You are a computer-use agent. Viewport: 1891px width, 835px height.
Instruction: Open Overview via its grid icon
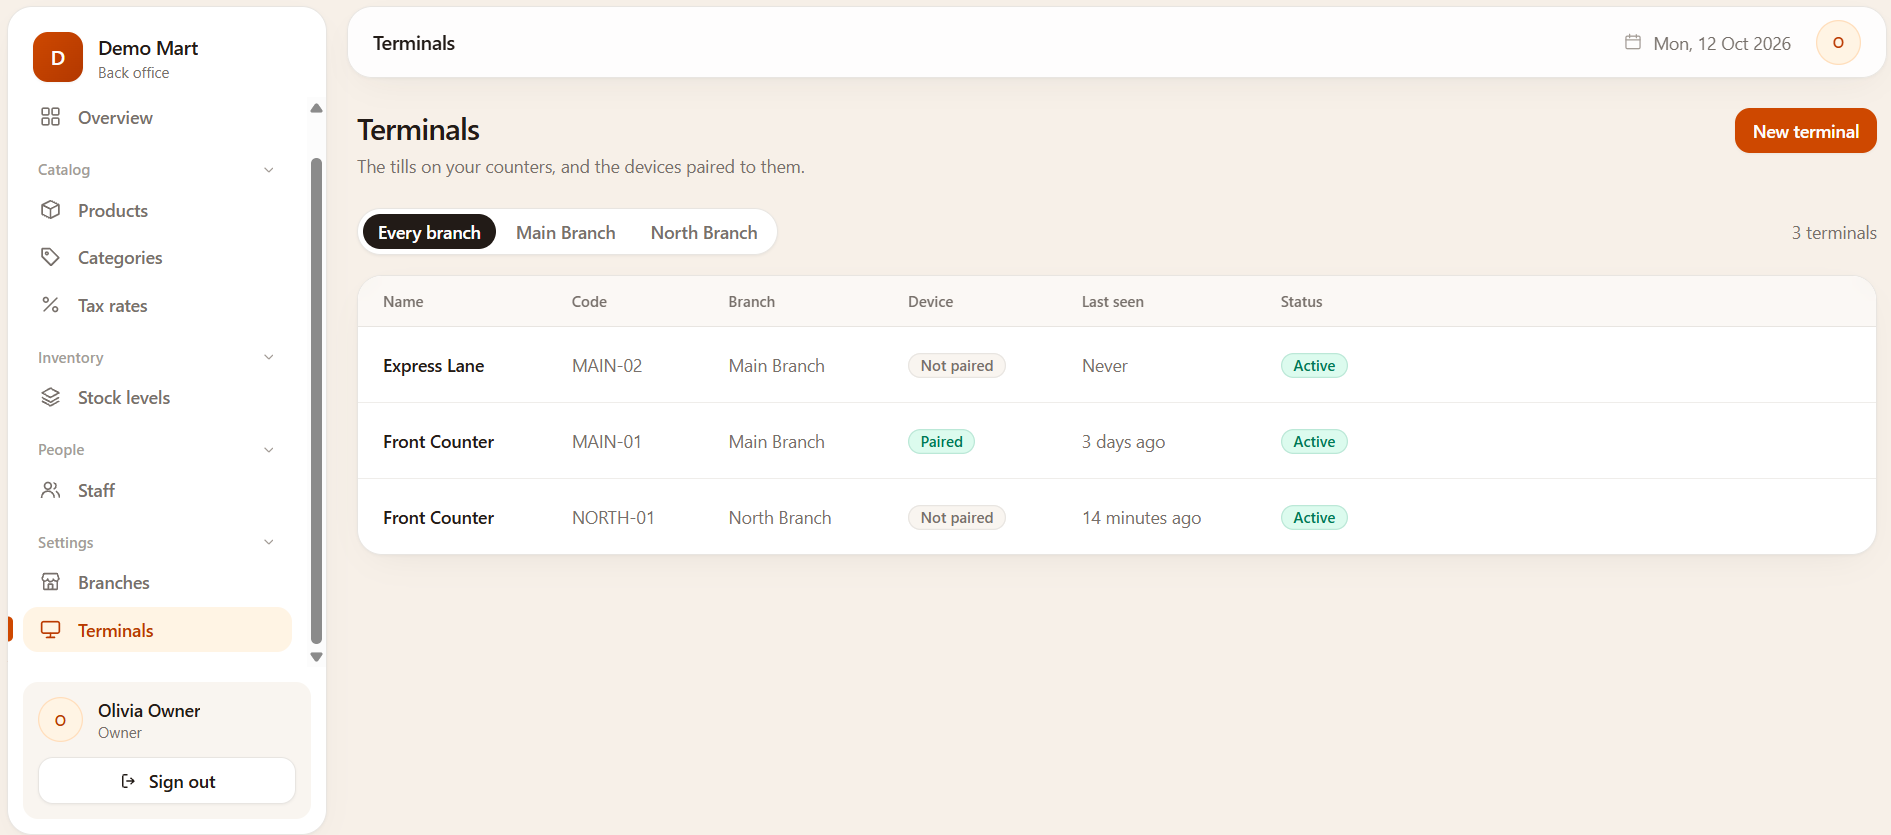(50, 117)
